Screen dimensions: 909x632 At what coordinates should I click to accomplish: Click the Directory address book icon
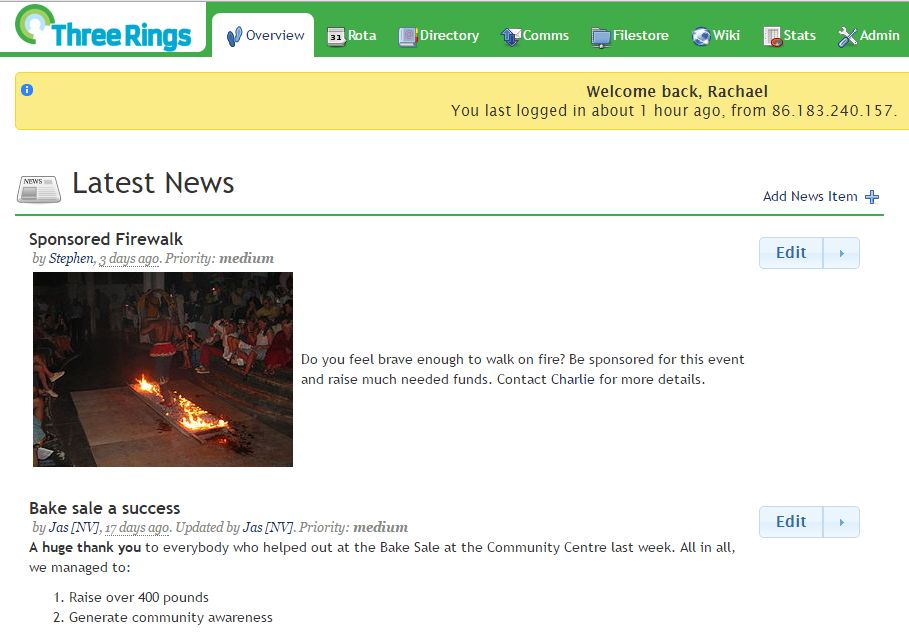click(x=408, y=37)
